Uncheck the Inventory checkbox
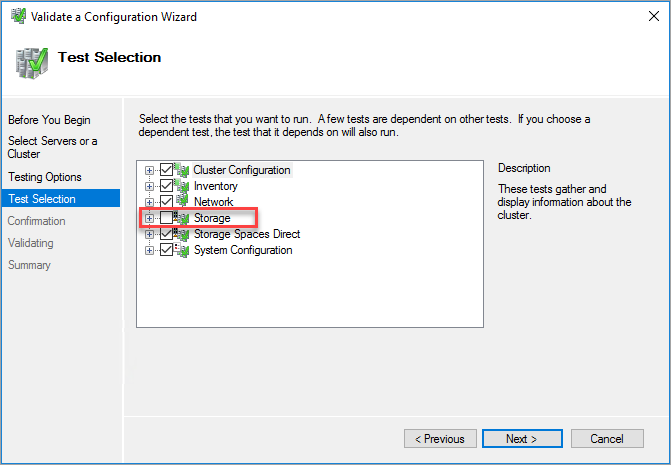Screen dimensions: 671x465 click(x=166, y=186)
